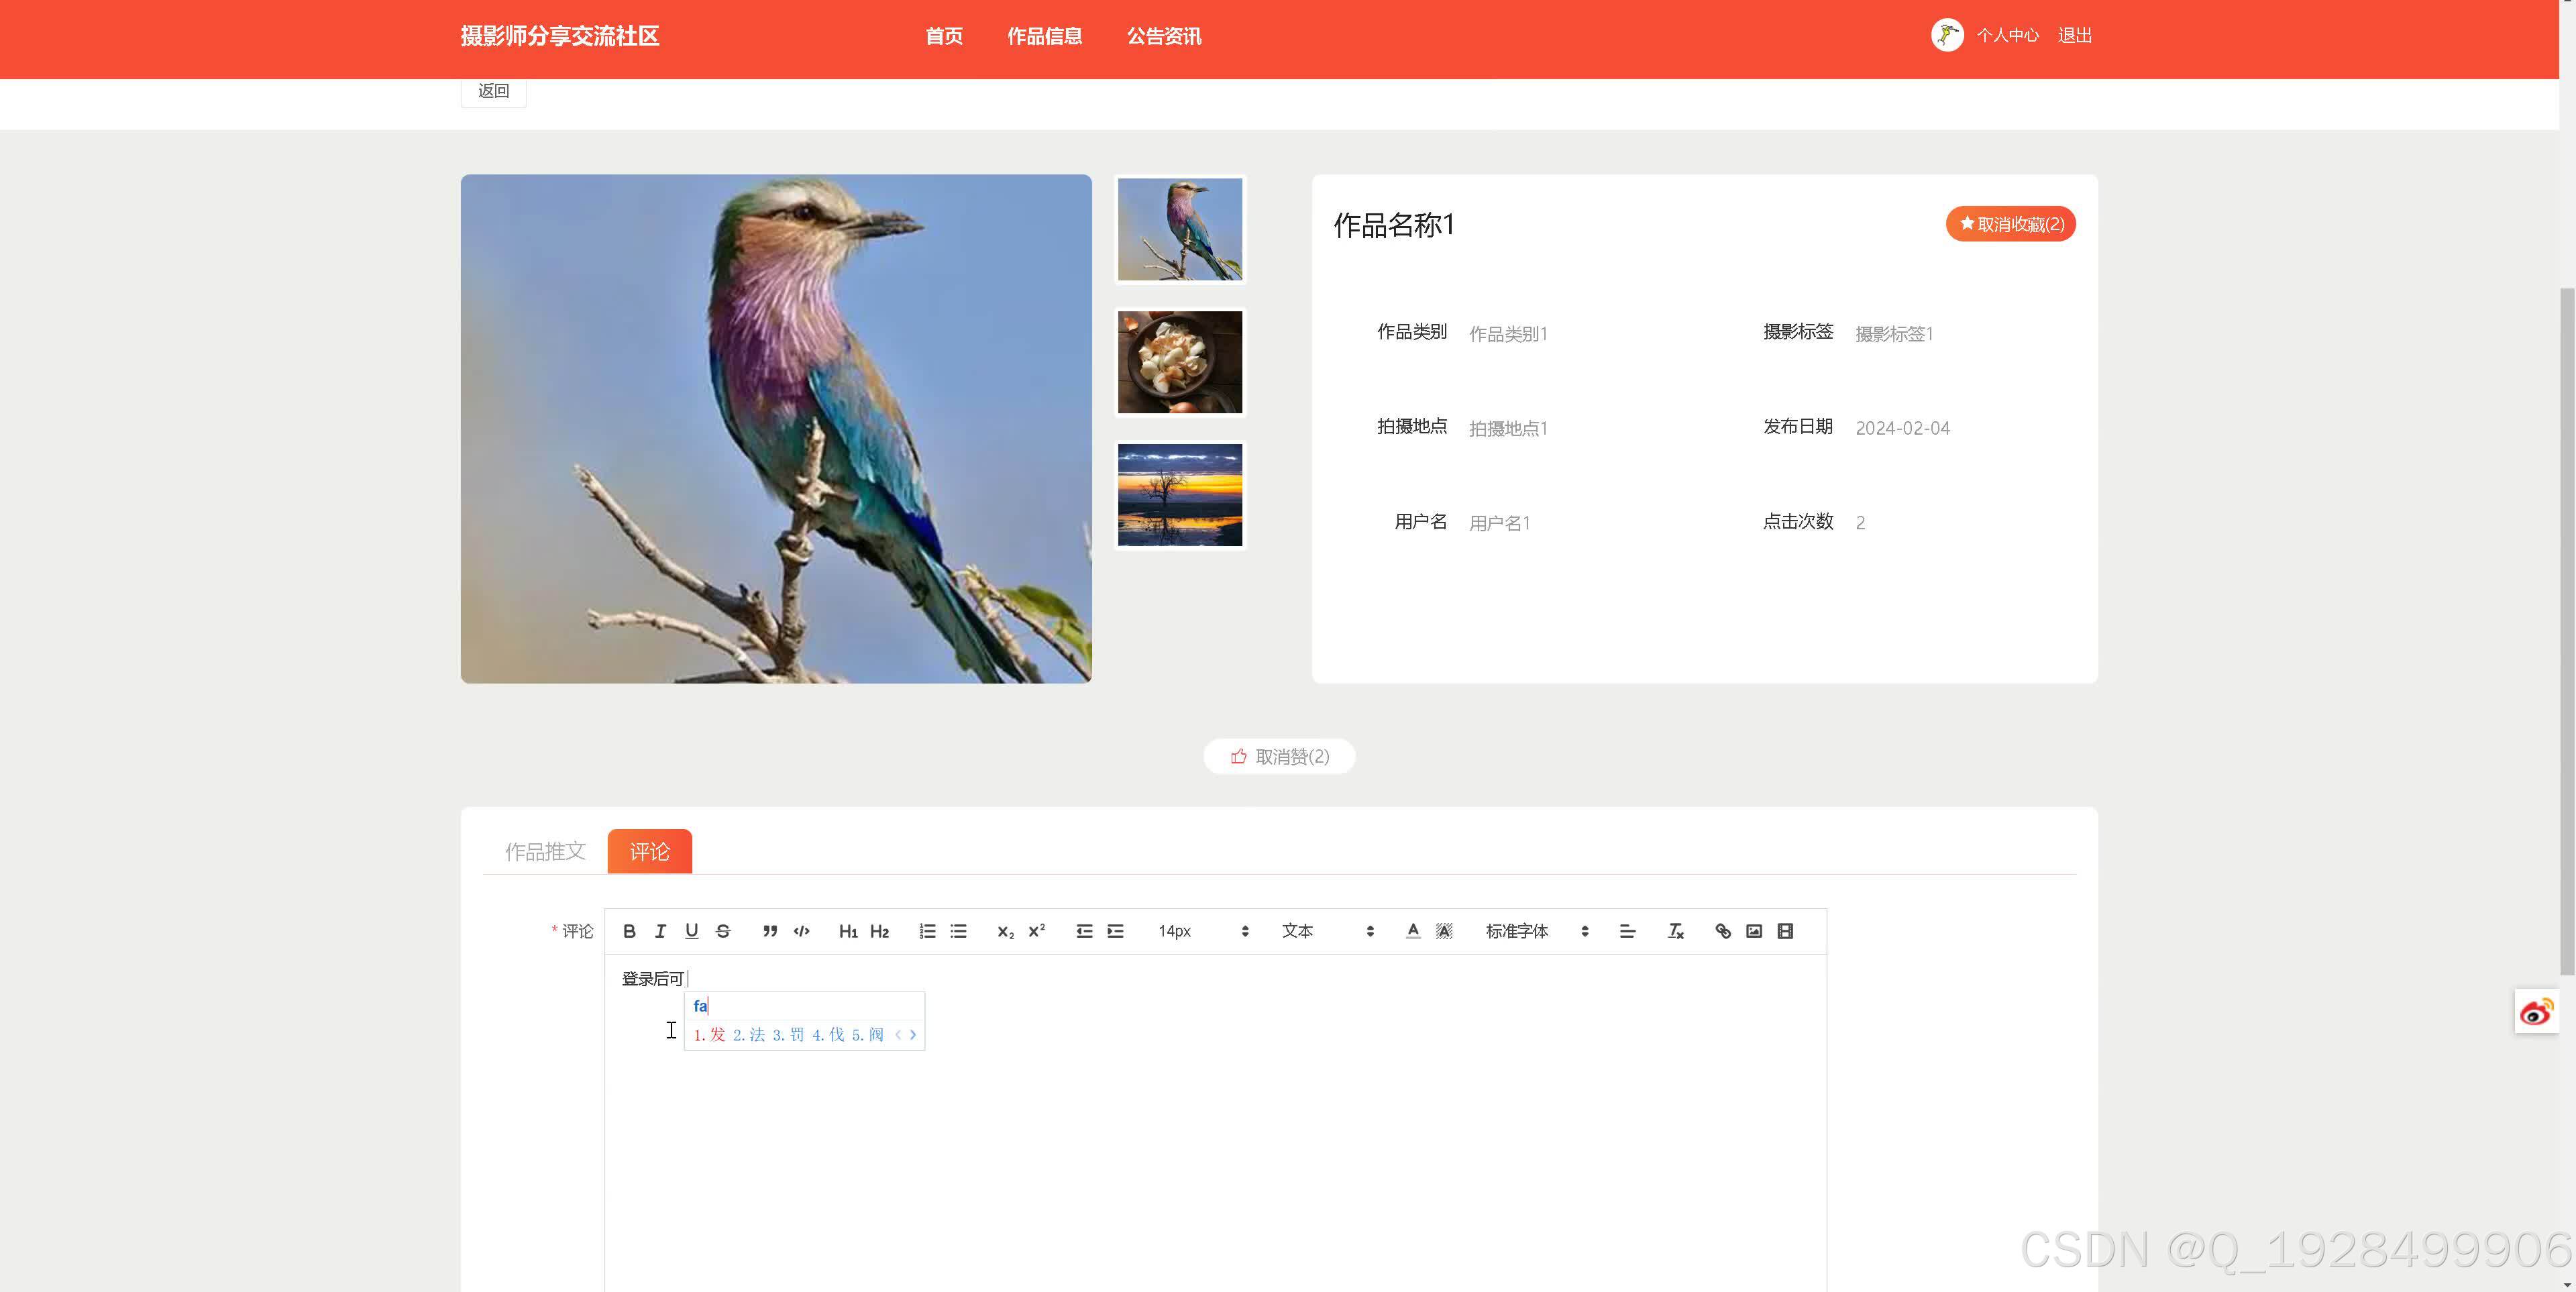Click the code block icon
Screen dimensions: 2576x1292
click(801, 931)
